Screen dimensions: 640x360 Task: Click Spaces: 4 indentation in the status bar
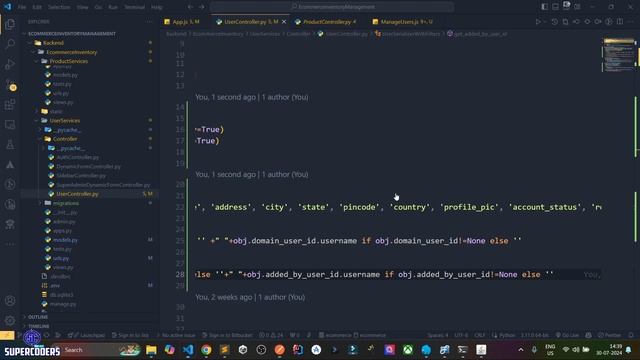(438, 335)
